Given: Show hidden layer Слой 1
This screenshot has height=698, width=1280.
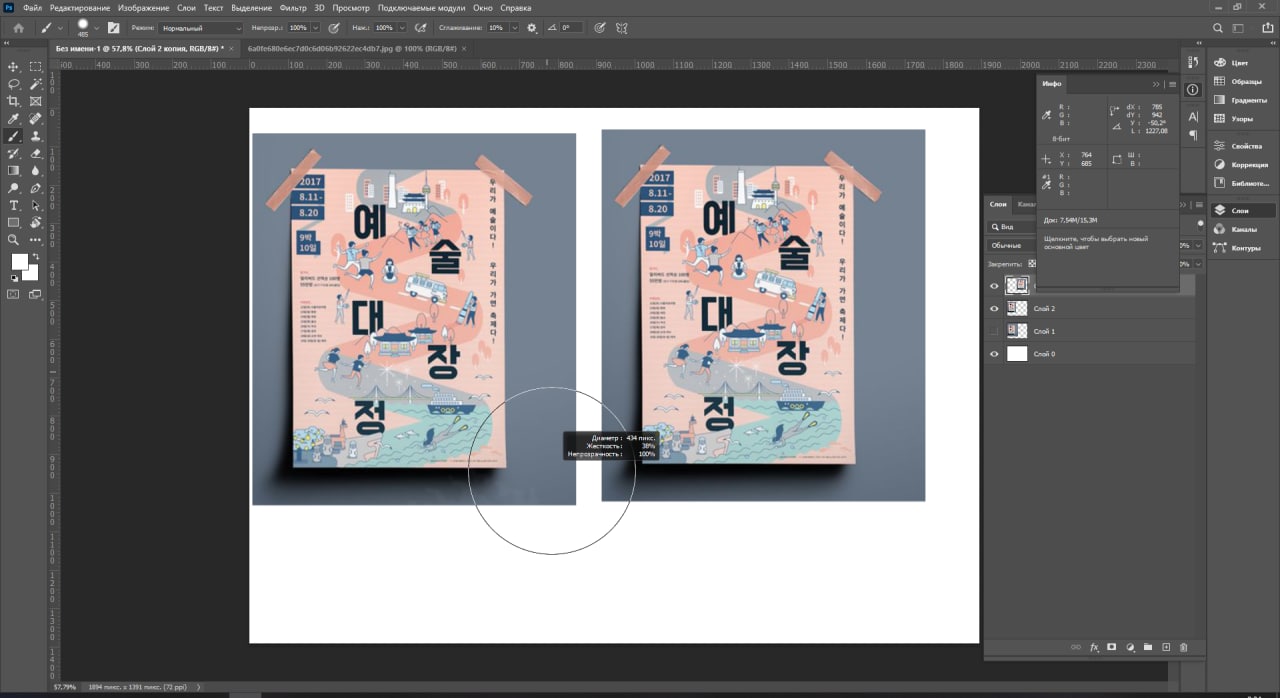Looking at the screenshot, I should click(x=994, y=331).
